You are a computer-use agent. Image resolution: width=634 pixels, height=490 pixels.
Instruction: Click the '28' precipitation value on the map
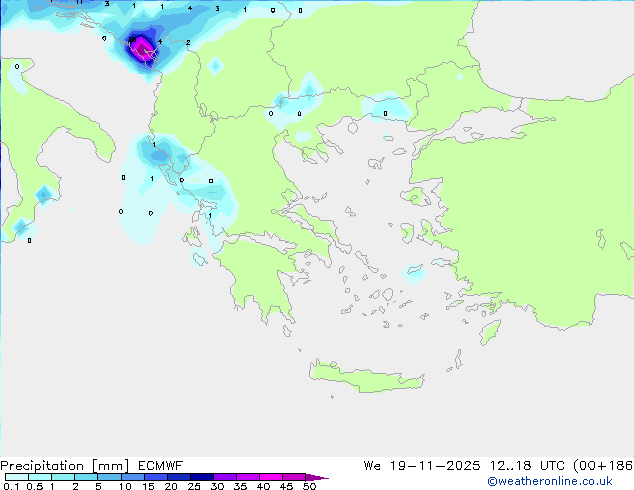coord(132,40)
